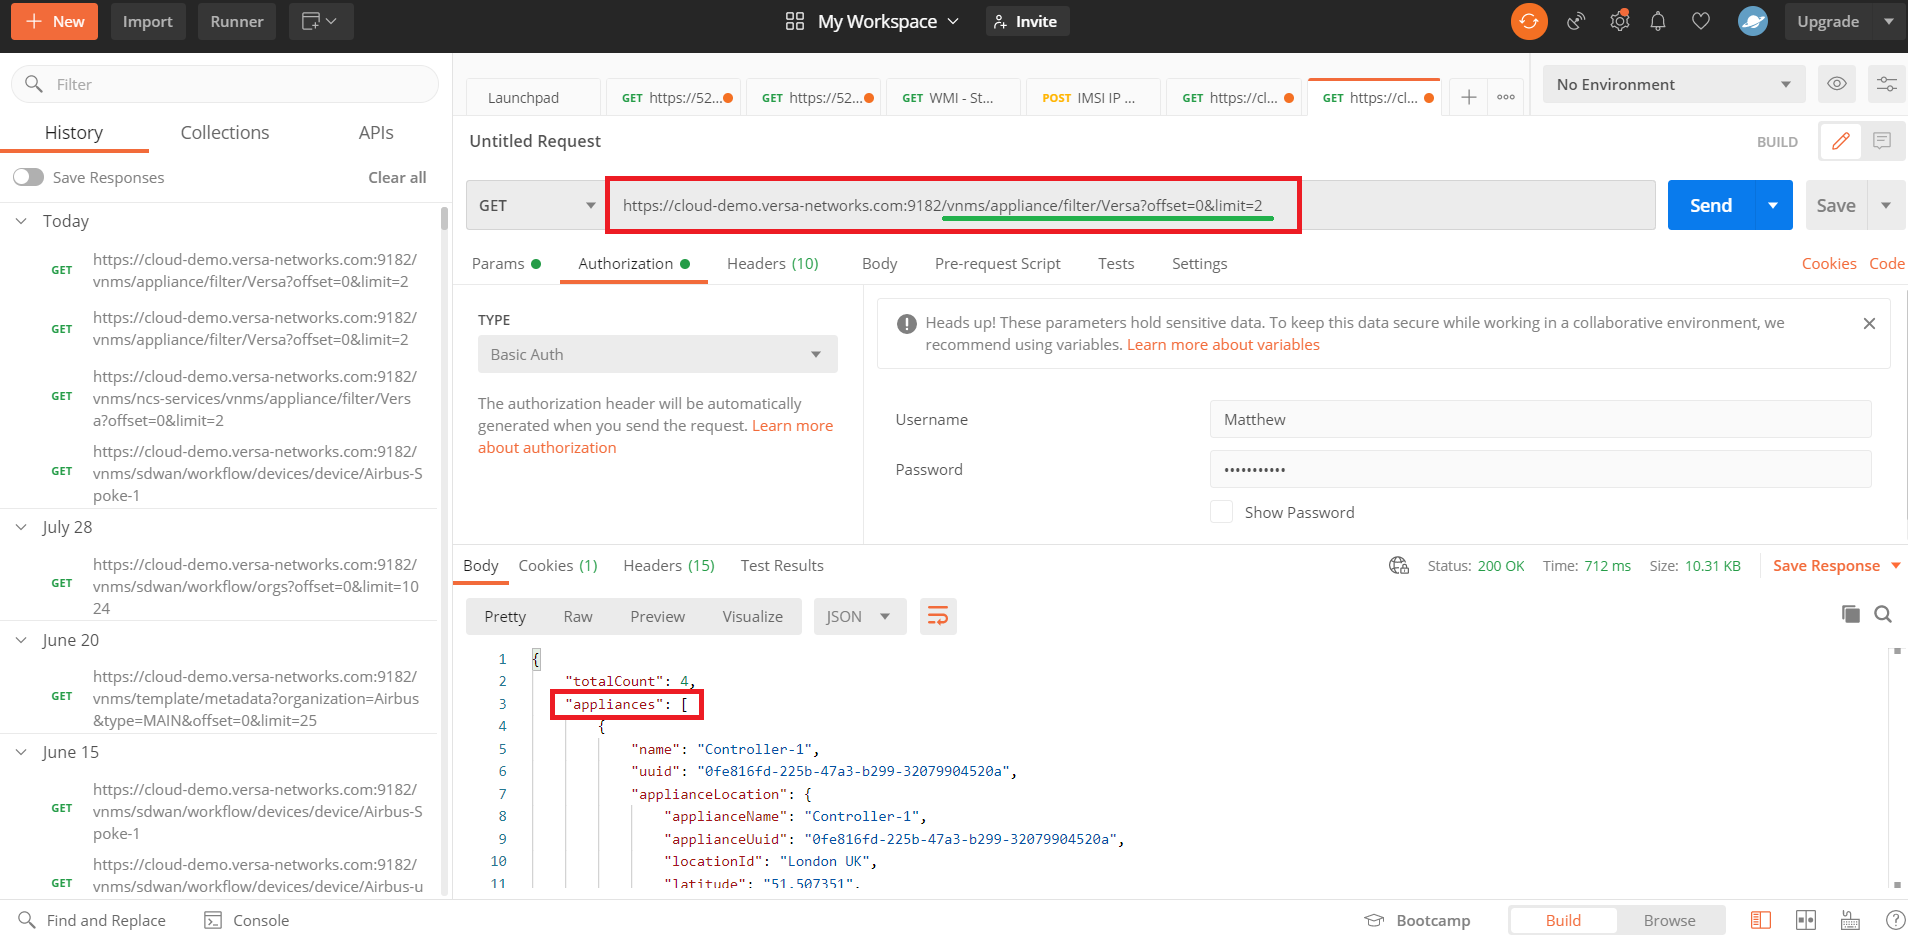Click Clear all history
The width and height of the screenshot is (1908, 936).
coord(397,177)
